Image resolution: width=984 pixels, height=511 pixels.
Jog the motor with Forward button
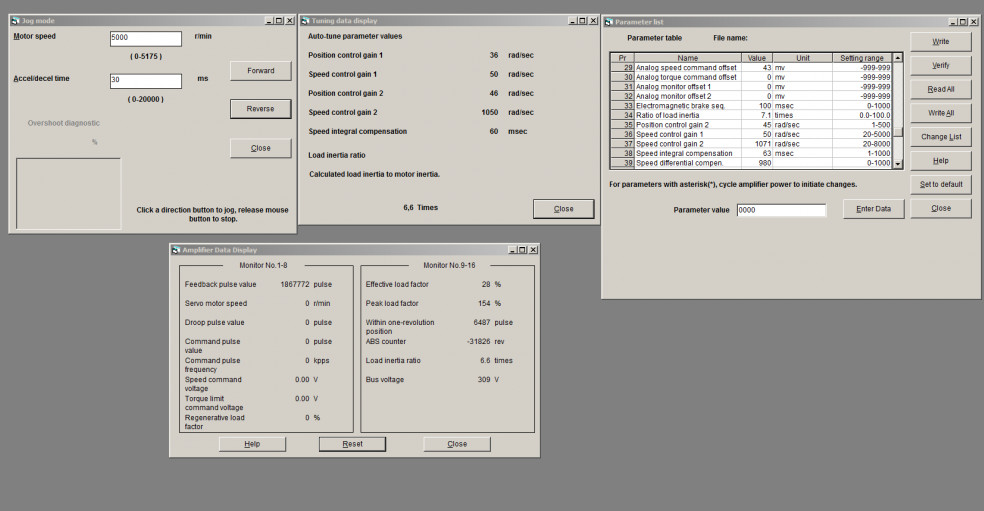pyautogui.click(x=260, y=71)
